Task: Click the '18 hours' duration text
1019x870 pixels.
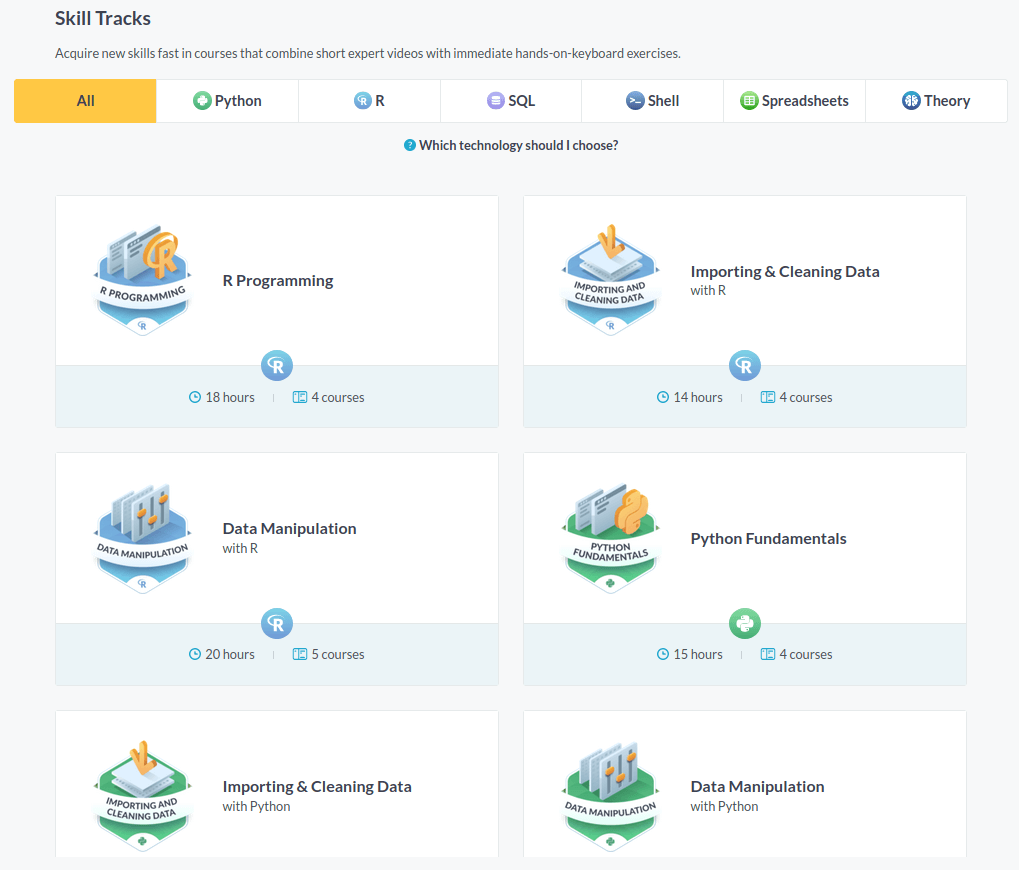Action: coord(230,397)
